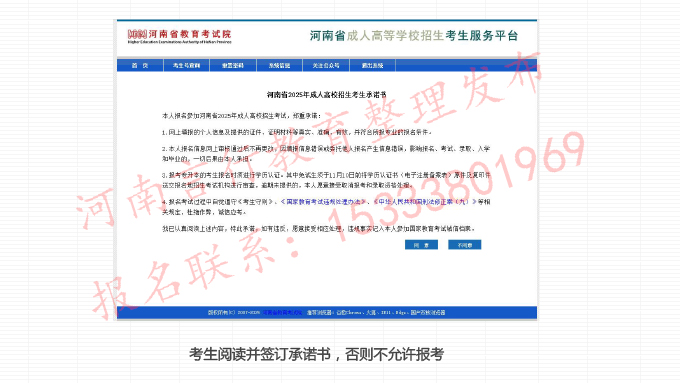
Task: Open the 《国家教育考试违规处理办法》 link
Action: [324, 202]
